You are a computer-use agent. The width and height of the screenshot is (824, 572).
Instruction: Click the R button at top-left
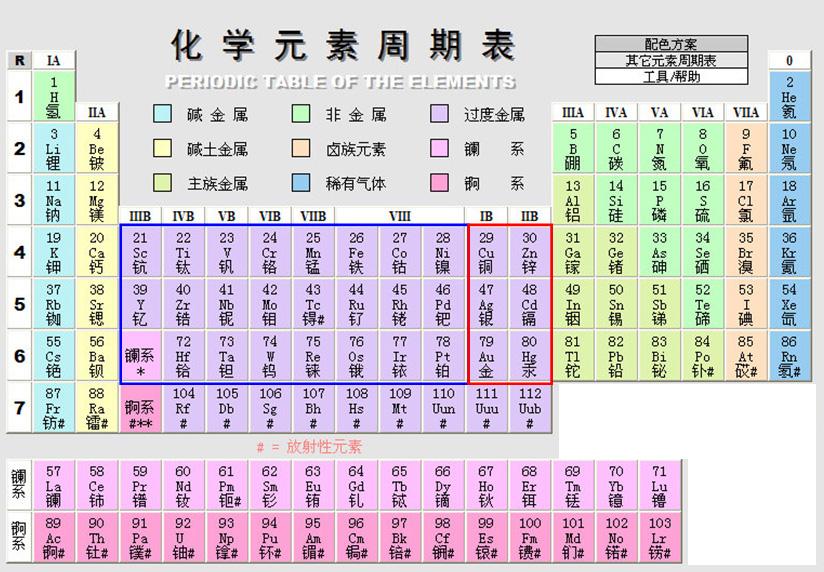19,61
